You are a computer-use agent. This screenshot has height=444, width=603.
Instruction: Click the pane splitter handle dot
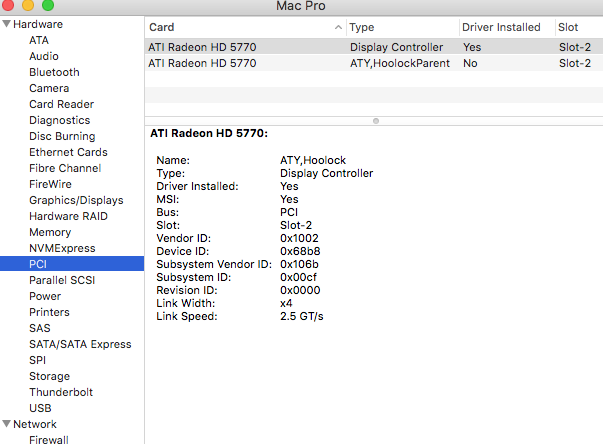pos(376,121)
